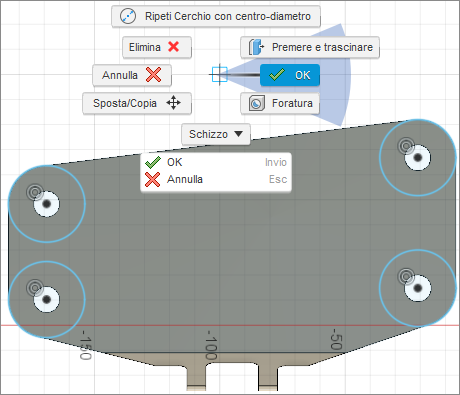Viewport: 460px width, 395px height.
Task: Confirm with the blue OK button
Action: 290,75
